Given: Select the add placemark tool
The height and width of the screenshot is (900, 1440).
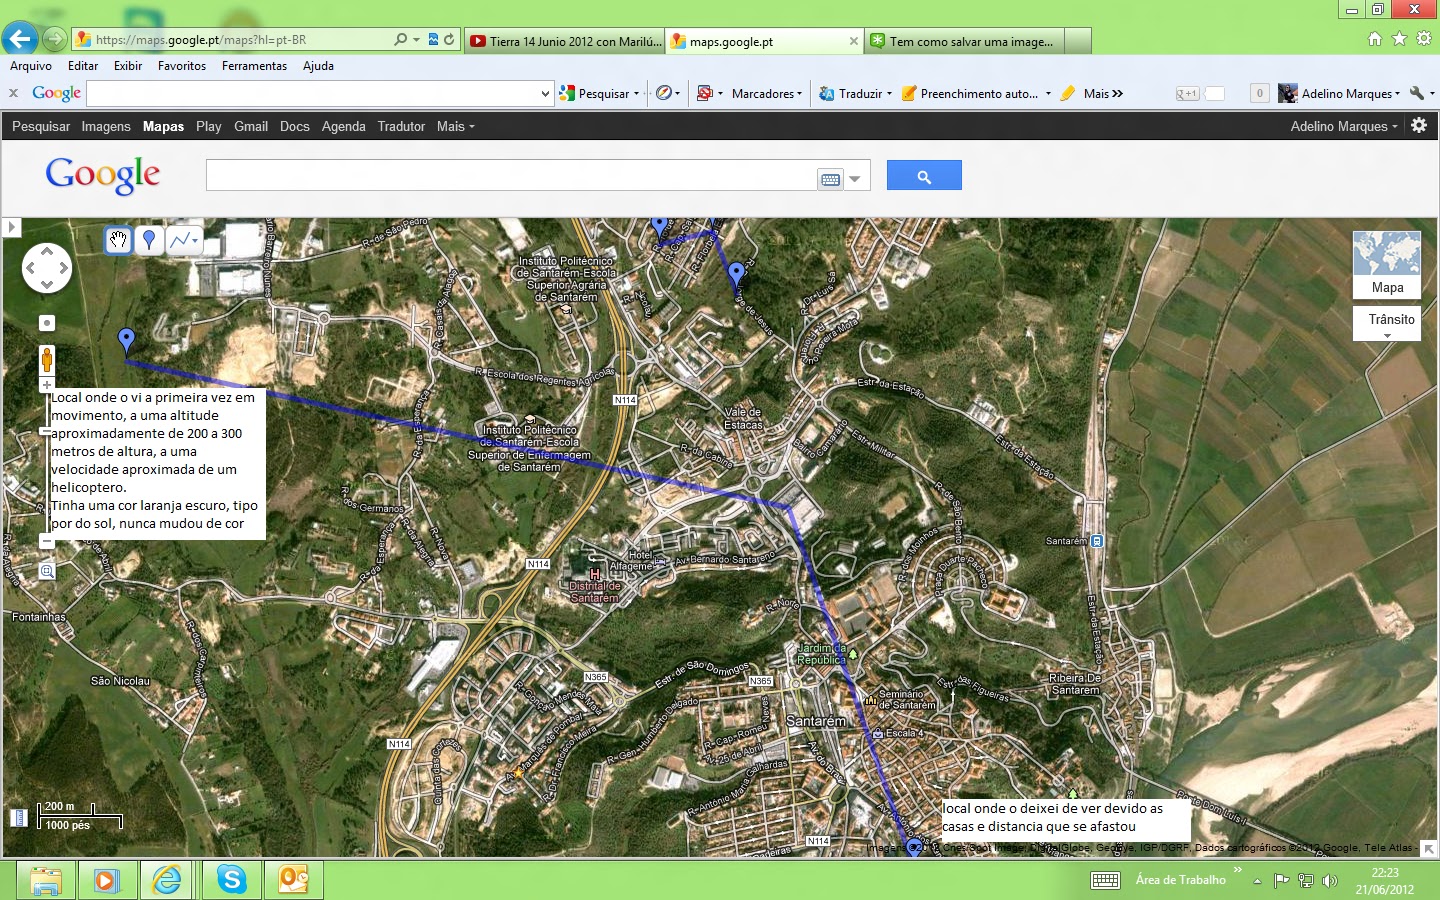Looking at the screenshot, I should pos(149,240).
